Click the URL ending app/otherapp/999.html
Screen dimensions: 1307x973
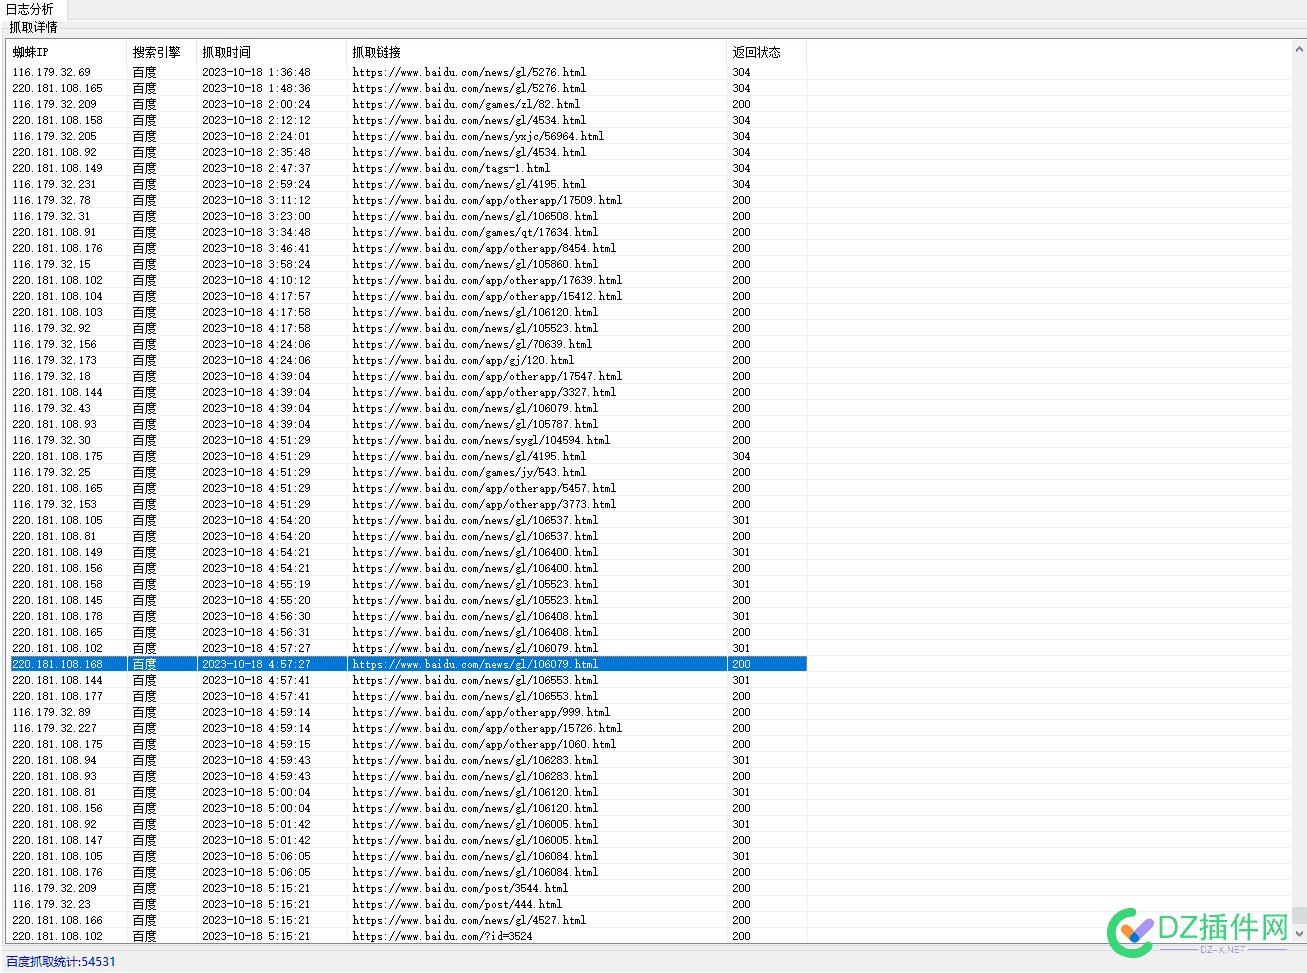click(x=481, y=712)
